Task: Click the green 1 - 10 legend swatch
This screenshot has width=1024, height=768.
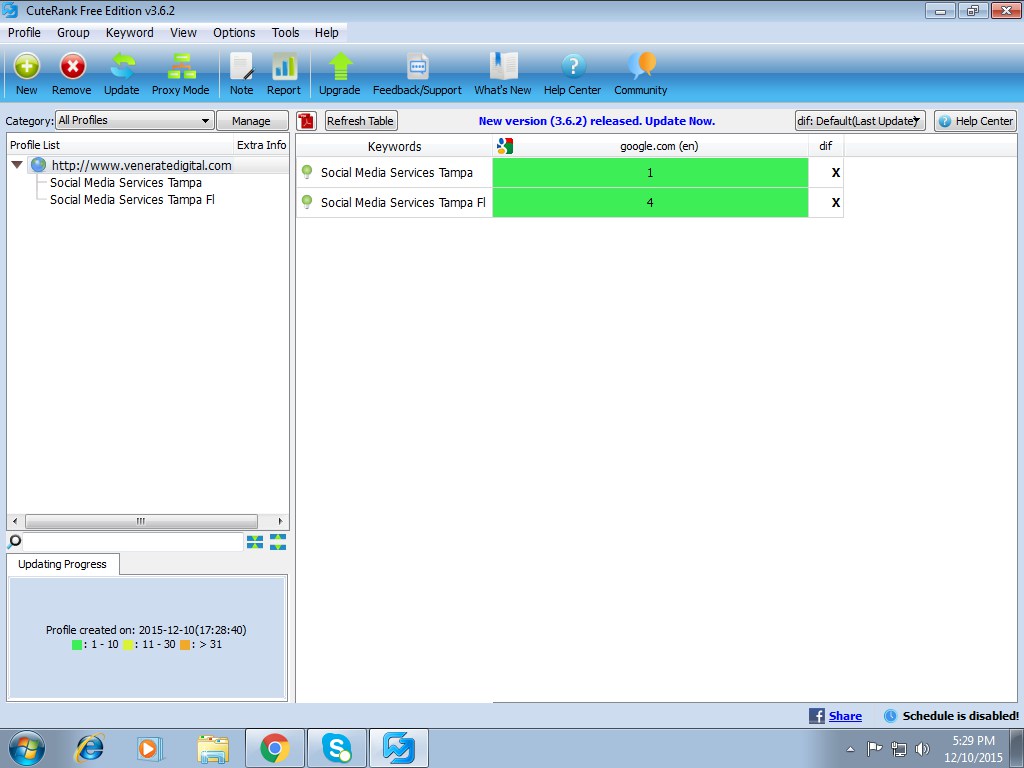Action: coord(77,645)
